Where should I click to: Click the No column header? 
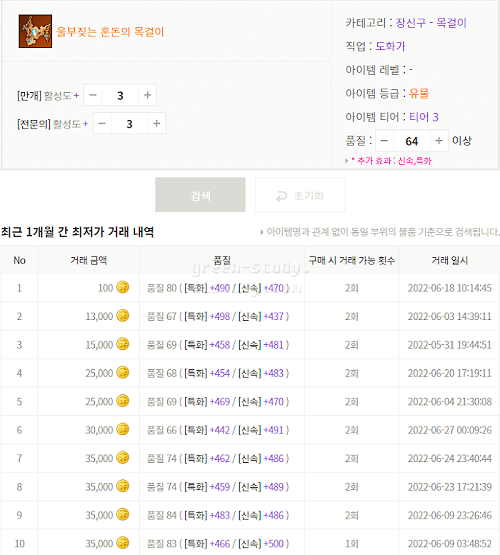(x=19, y=260)
